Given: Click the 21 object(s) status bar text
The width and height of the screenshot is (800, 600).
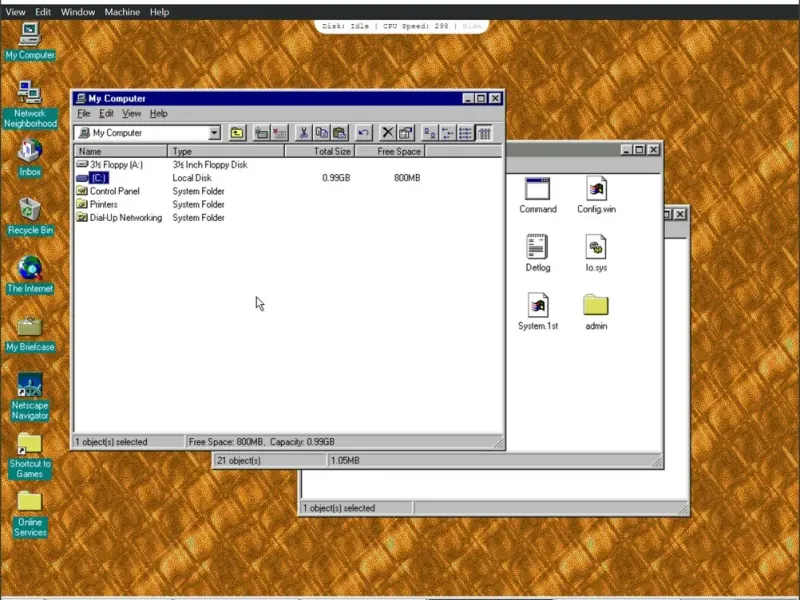Looking at the screenshot, I should [238, 460].
